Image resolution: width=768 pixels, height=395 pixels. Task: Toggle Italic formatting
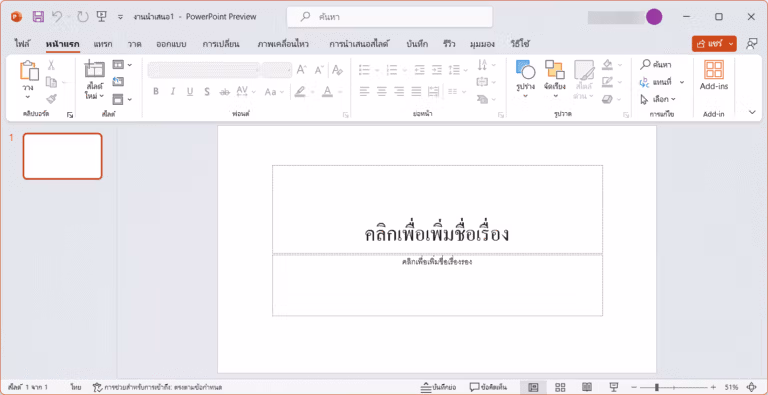click(x=172, y=92)
